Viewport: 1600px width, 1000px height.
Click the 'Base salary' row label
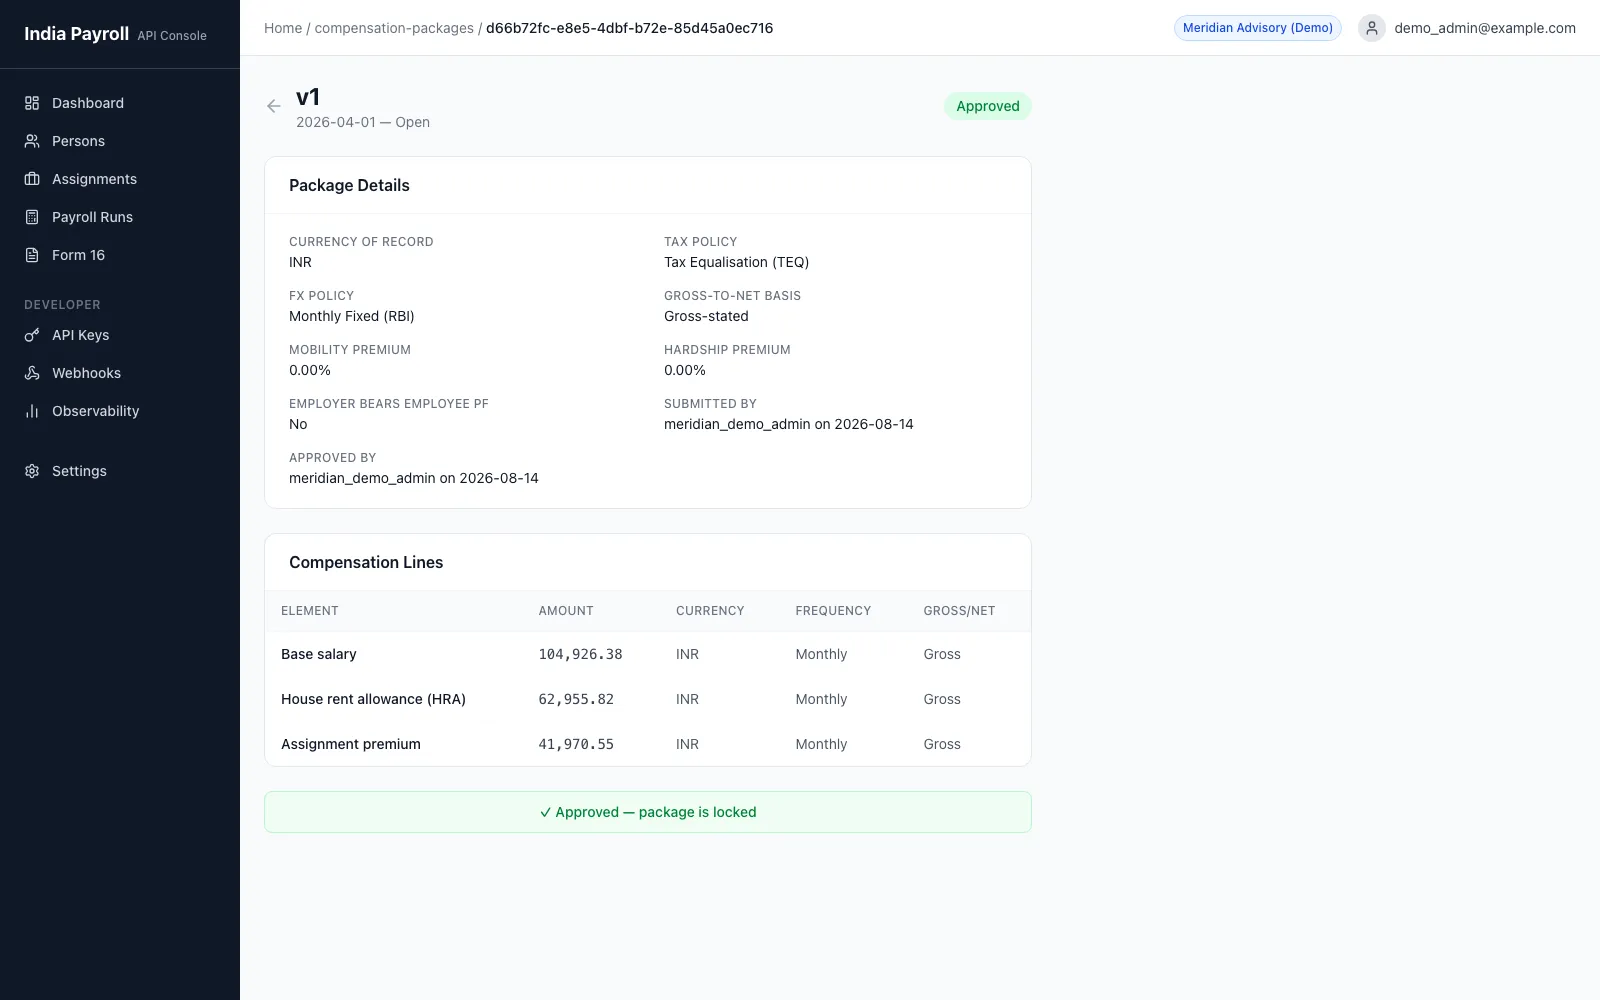[x=319, y=654]
